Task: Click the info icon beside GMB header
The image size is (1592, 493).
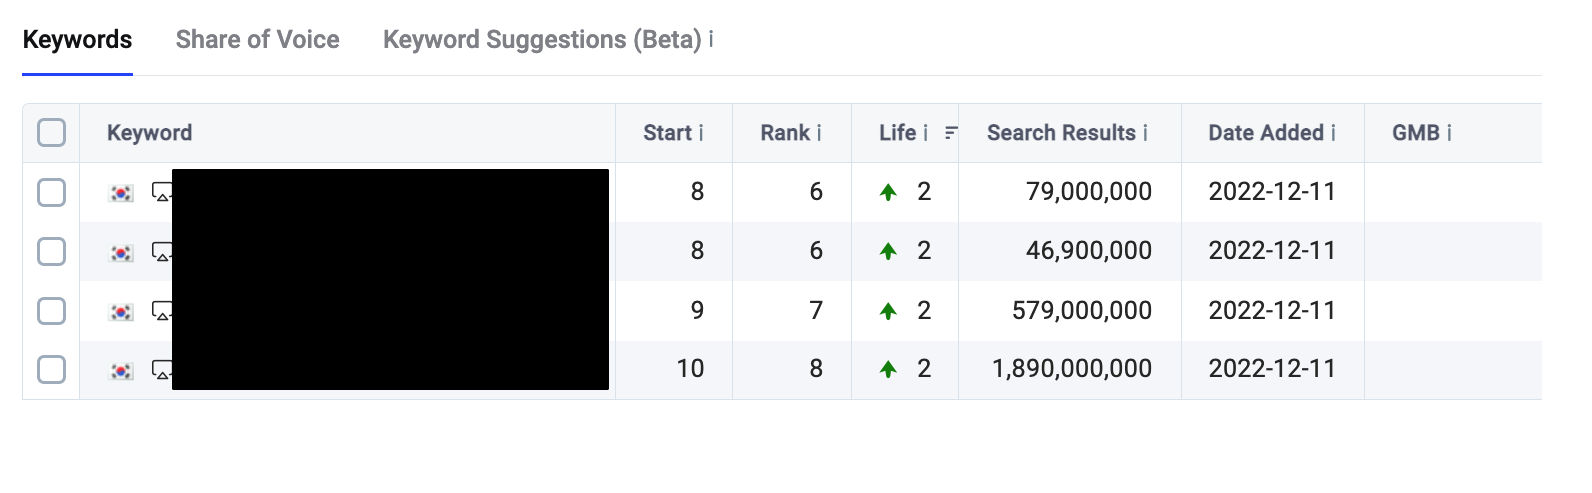Action: coord(1449,133)
